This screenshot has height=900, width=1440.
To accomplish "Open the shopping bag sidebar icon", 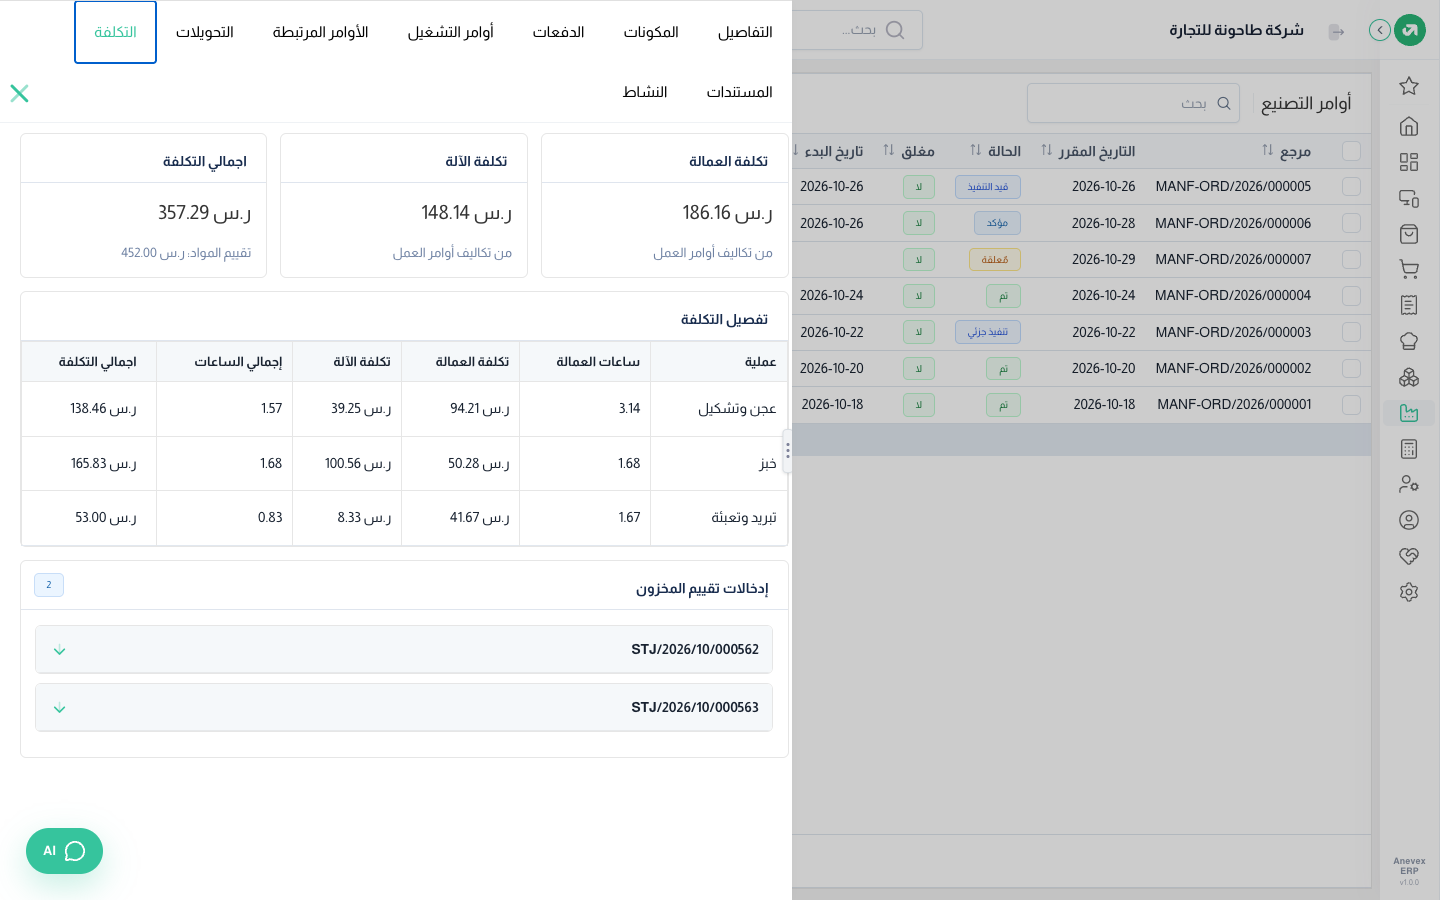I will click(x=1409, y=234).
